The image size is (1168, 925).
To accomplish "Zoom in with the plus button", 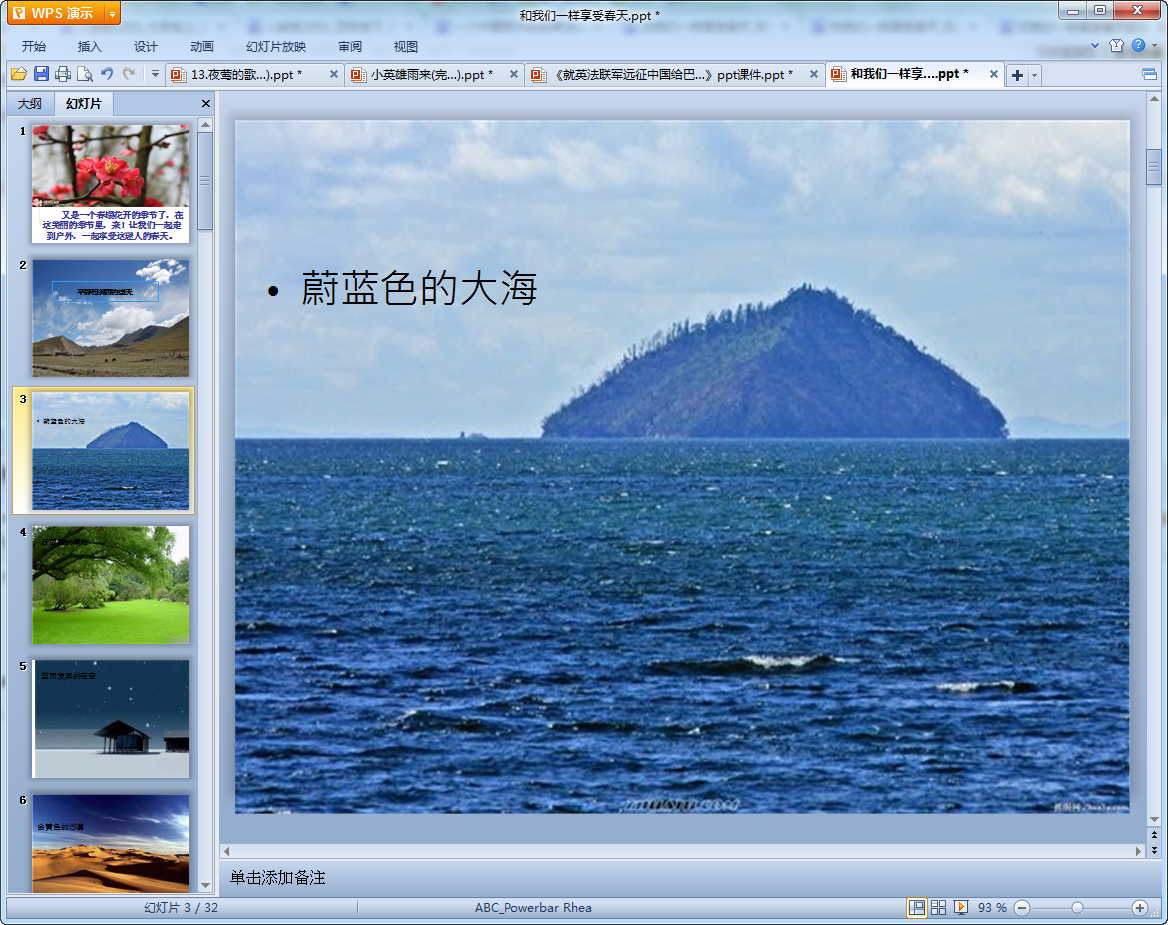I will [x=1140, y=907].
